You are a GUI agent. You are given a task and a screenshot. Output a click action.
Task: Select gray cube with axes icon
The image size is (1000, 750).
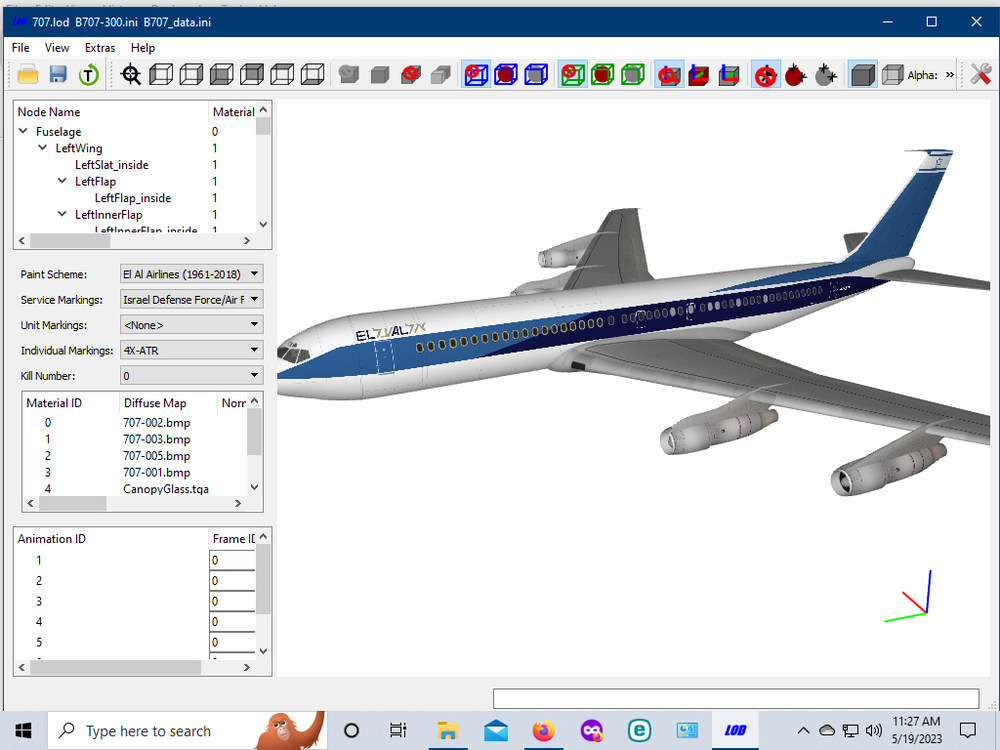pyautogui.click(x=728, y=75)
